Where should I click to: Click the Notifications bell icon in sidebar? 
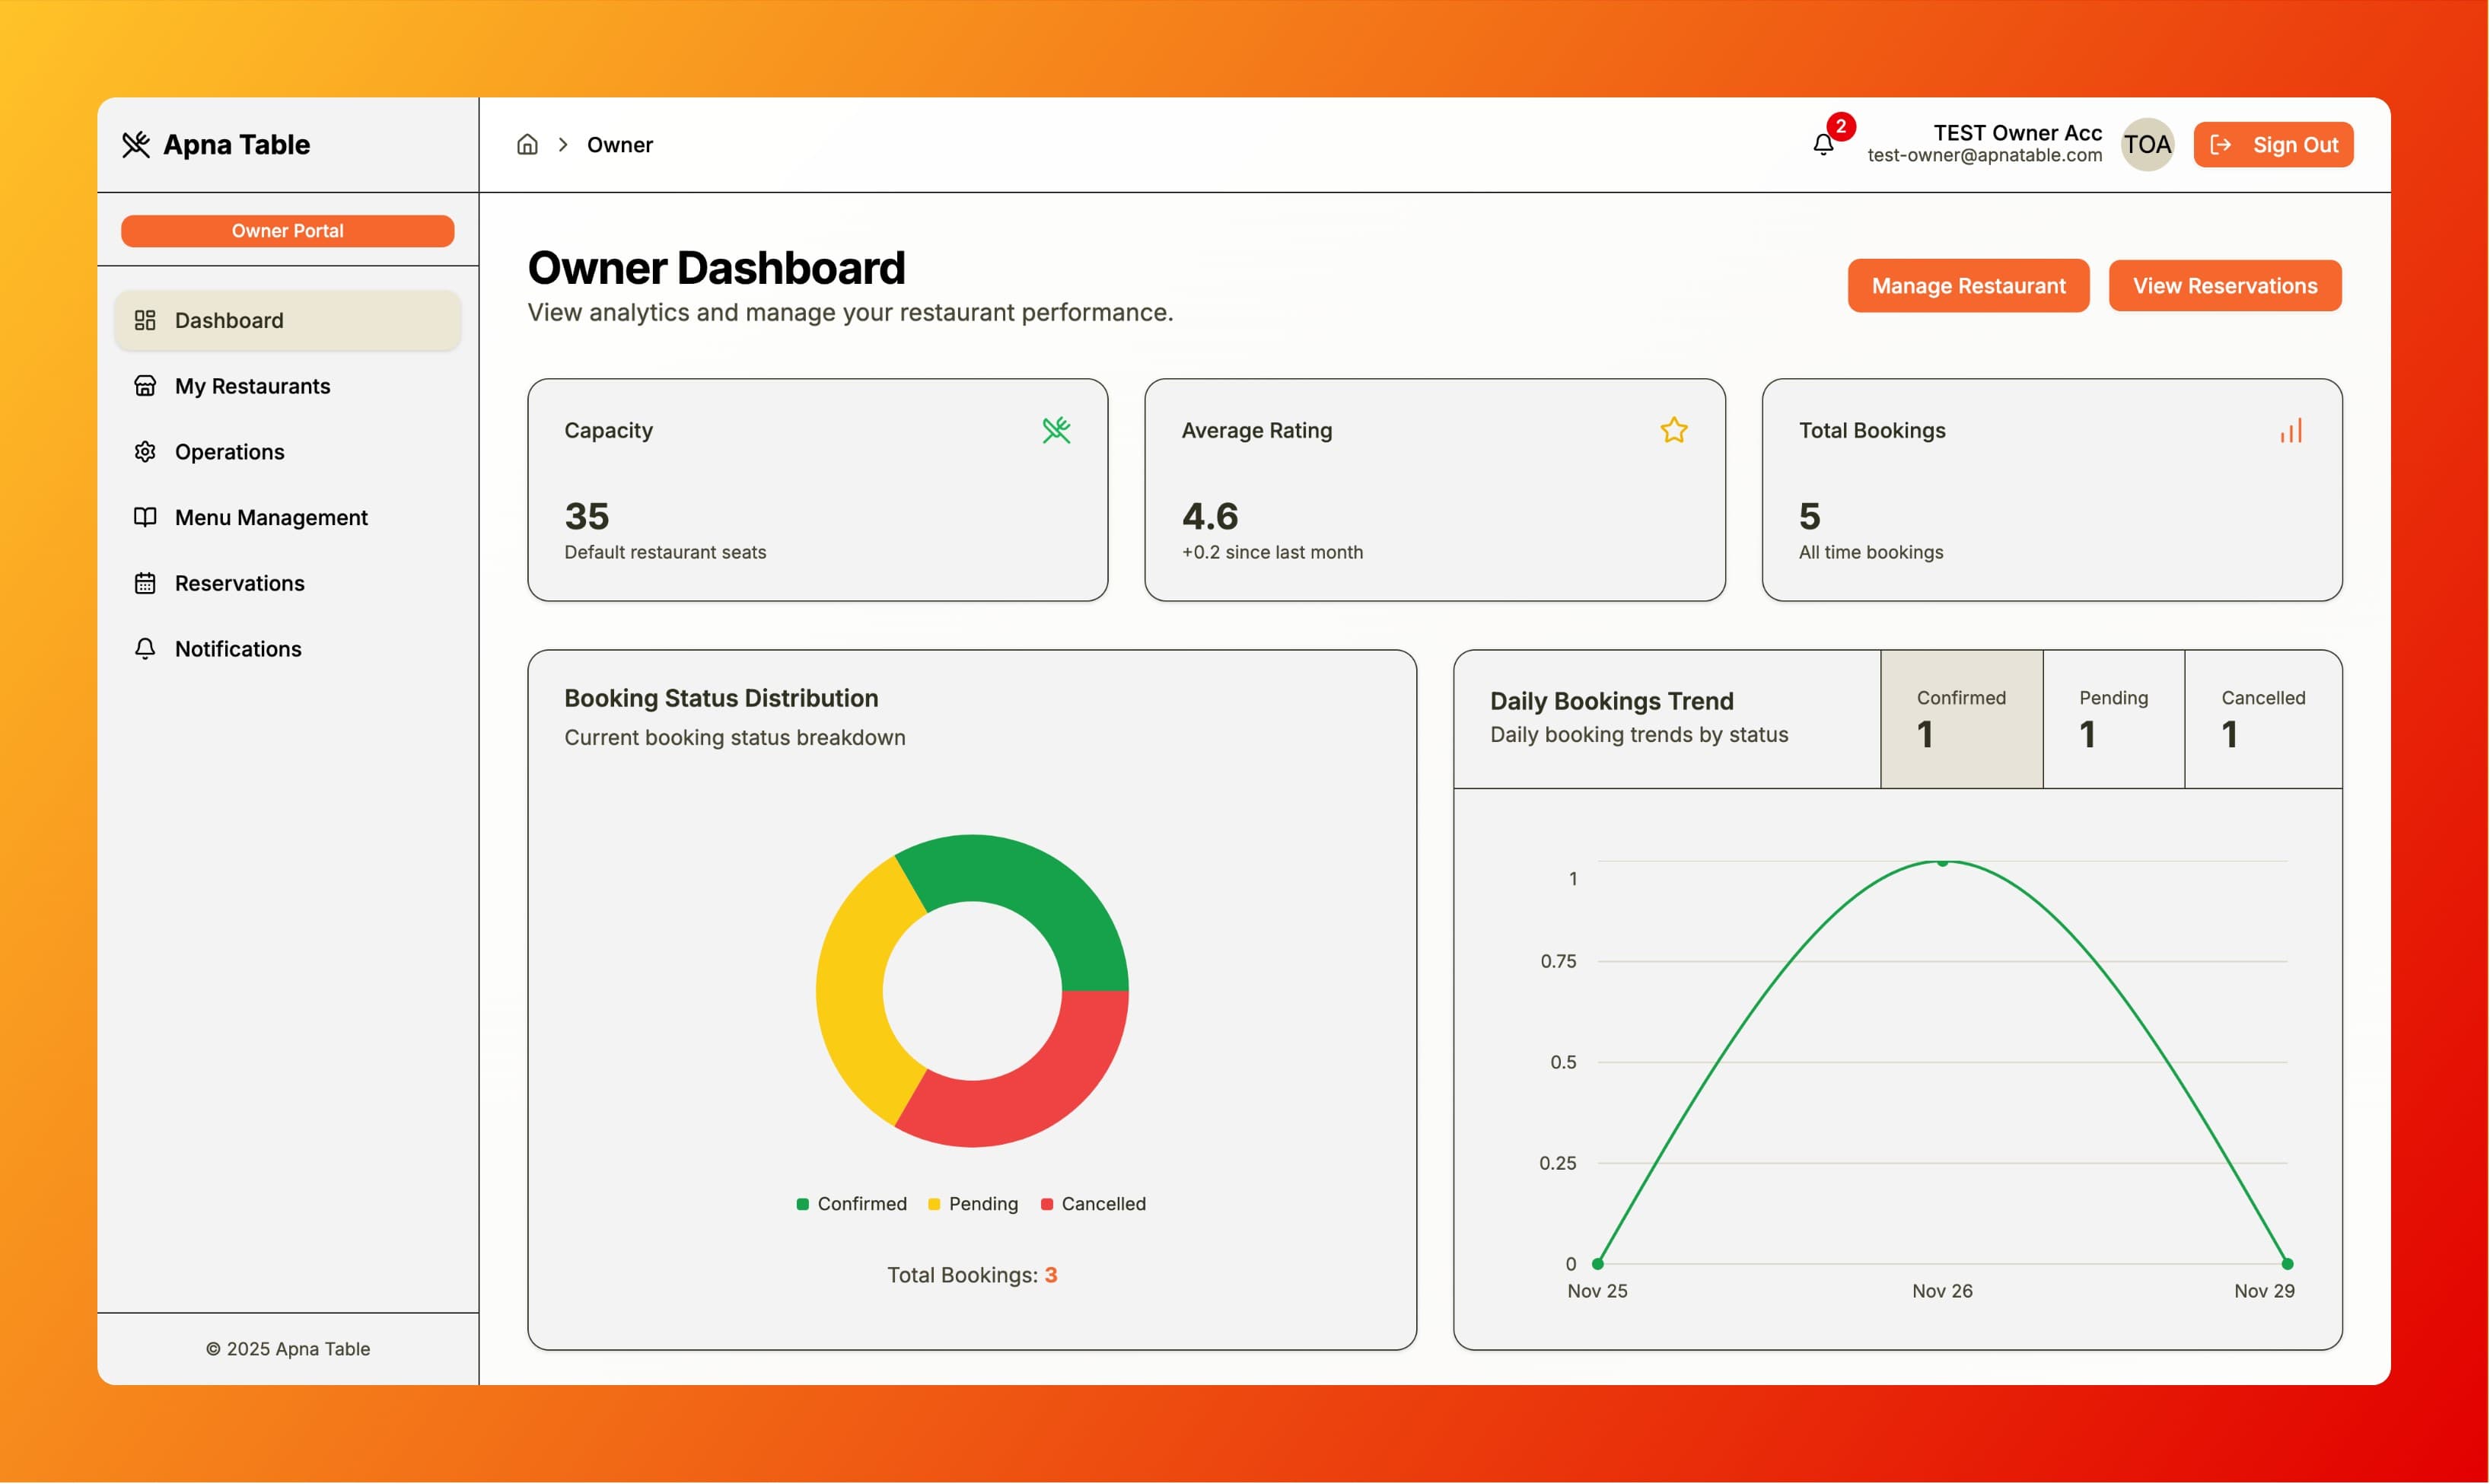click(x=146, y=648)
